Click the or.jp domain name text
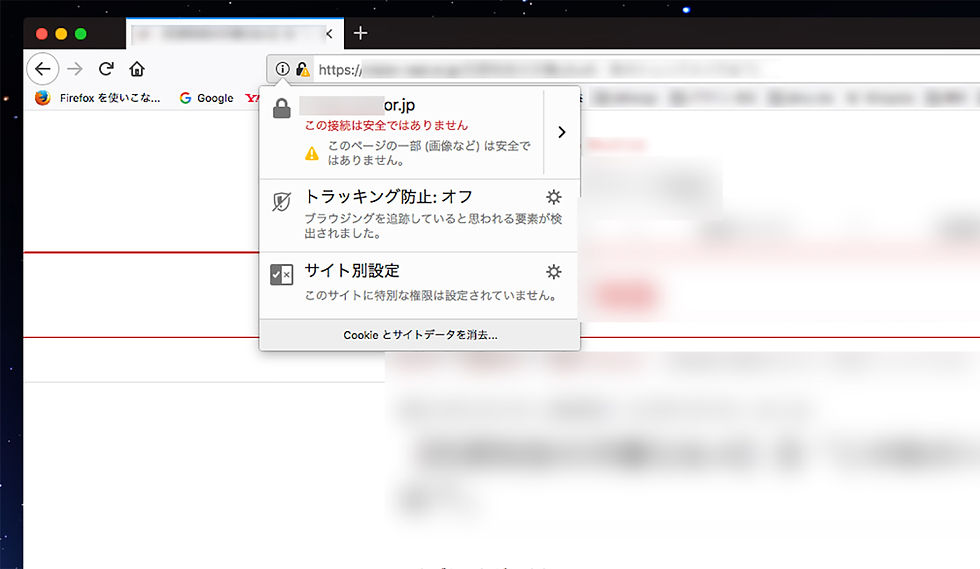Viewport: 980px width, 569px height. coord(399,105)
